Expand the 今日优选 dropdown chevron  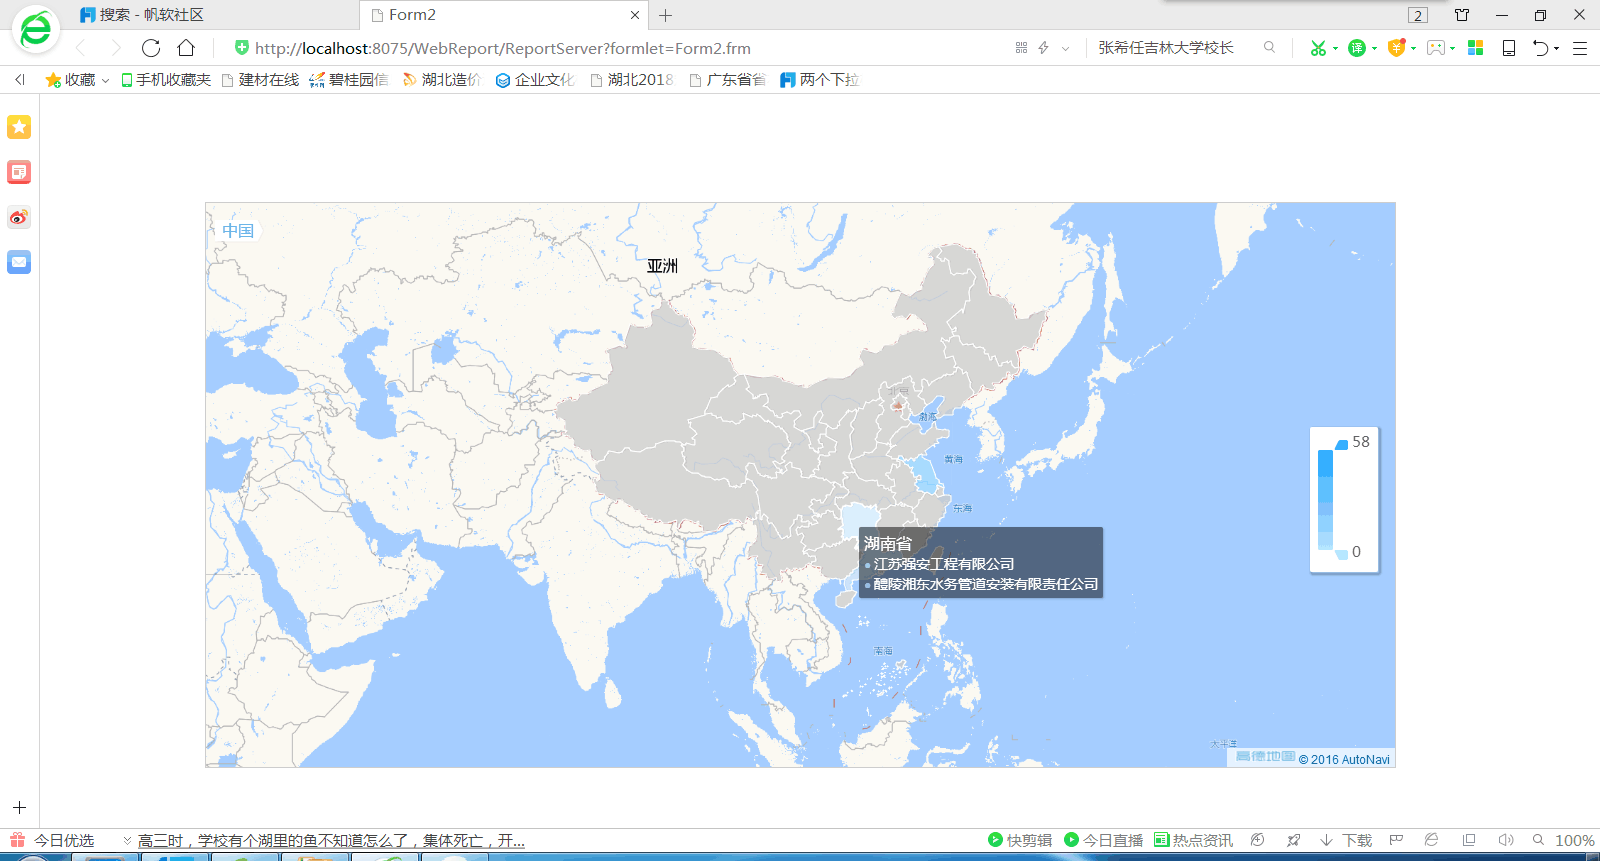click(127, 841)
